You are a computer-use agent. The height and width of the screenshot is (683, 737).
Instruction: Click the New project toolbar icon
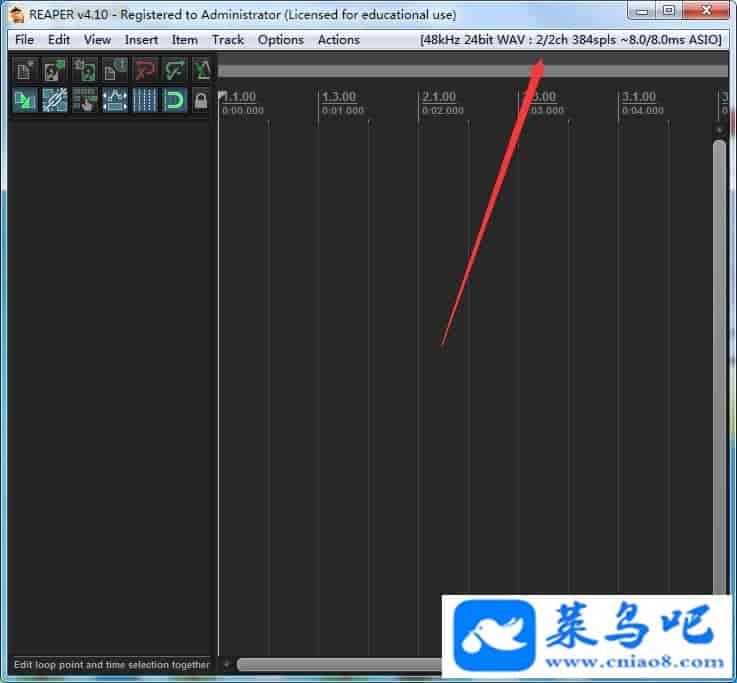click(x=25, y=71)
